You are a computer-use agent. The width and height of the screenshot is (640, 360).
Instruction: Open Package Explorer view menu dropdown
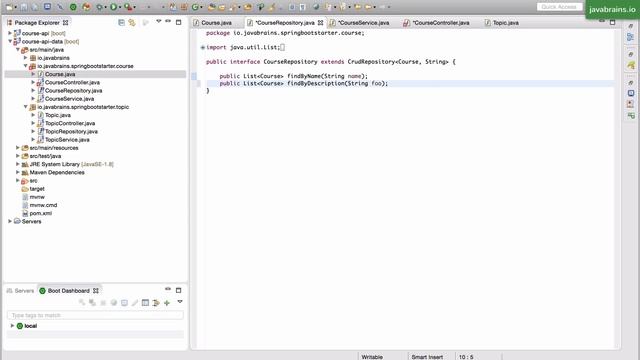158,22
